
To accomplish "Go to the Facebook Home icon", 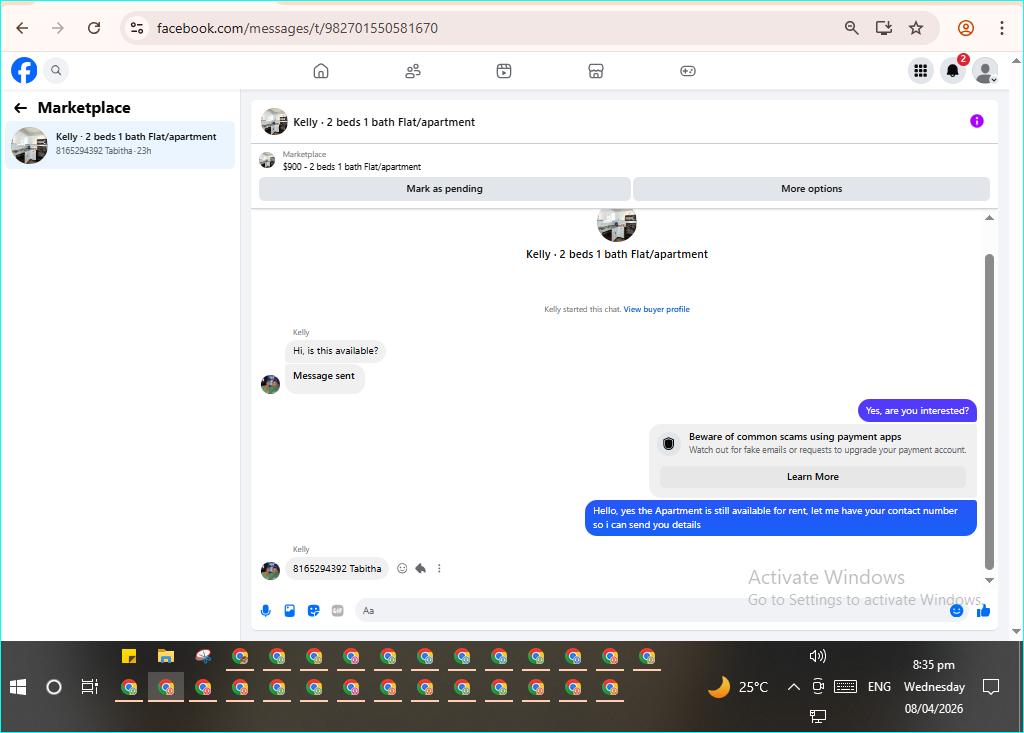I will (x=321, y=71).
